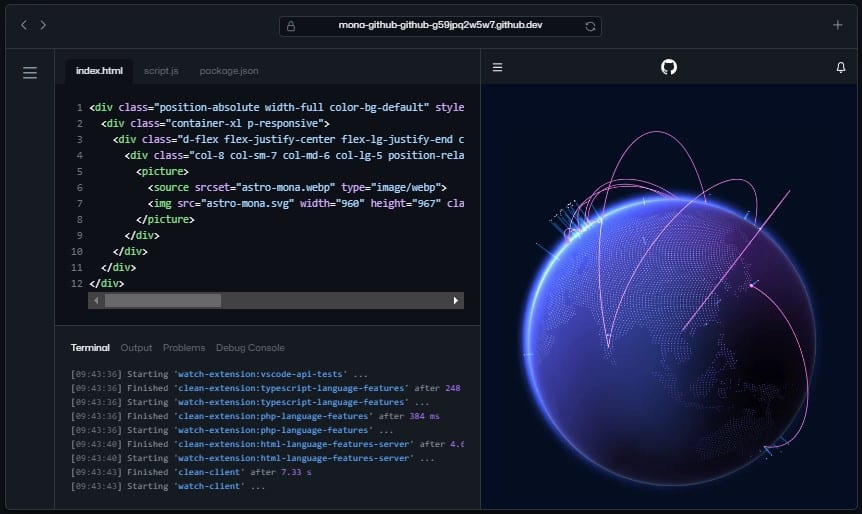The height and width of the screenshot is (514, 862).
Task: Switch to Debug Console tab
Action: [x=250, y=348]
